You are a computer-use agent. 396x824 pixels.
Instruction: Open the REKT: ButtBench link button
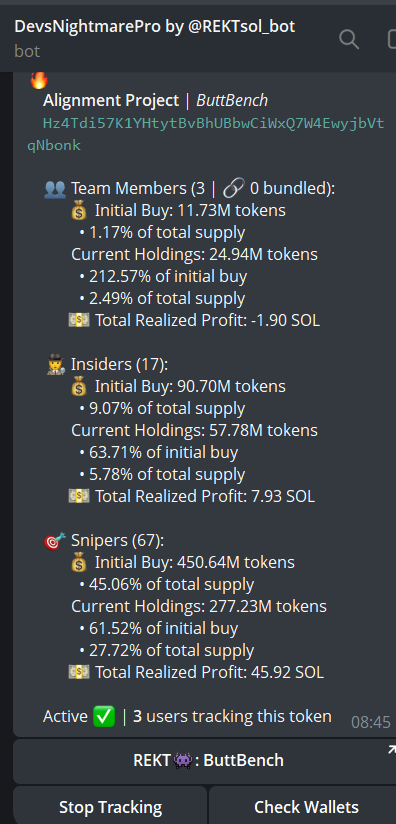click(205, 760)
